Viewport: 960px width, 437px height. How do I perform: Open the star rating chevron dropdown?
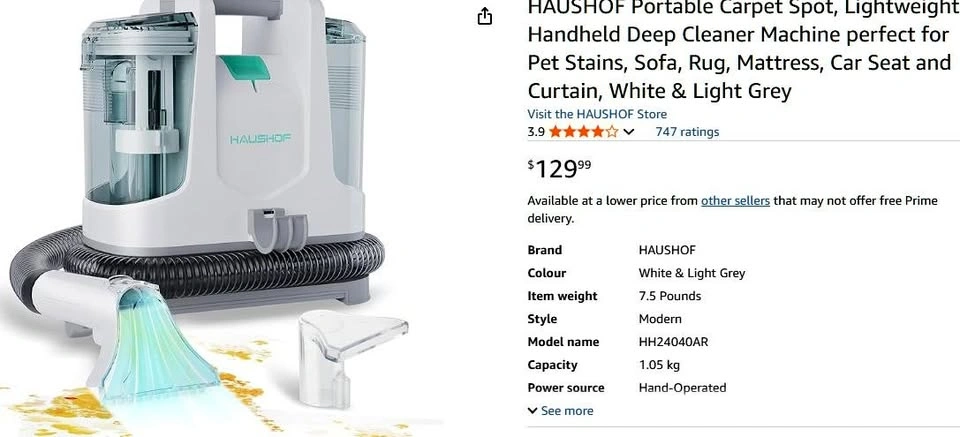pyautogui.click(x=628, y=132)
